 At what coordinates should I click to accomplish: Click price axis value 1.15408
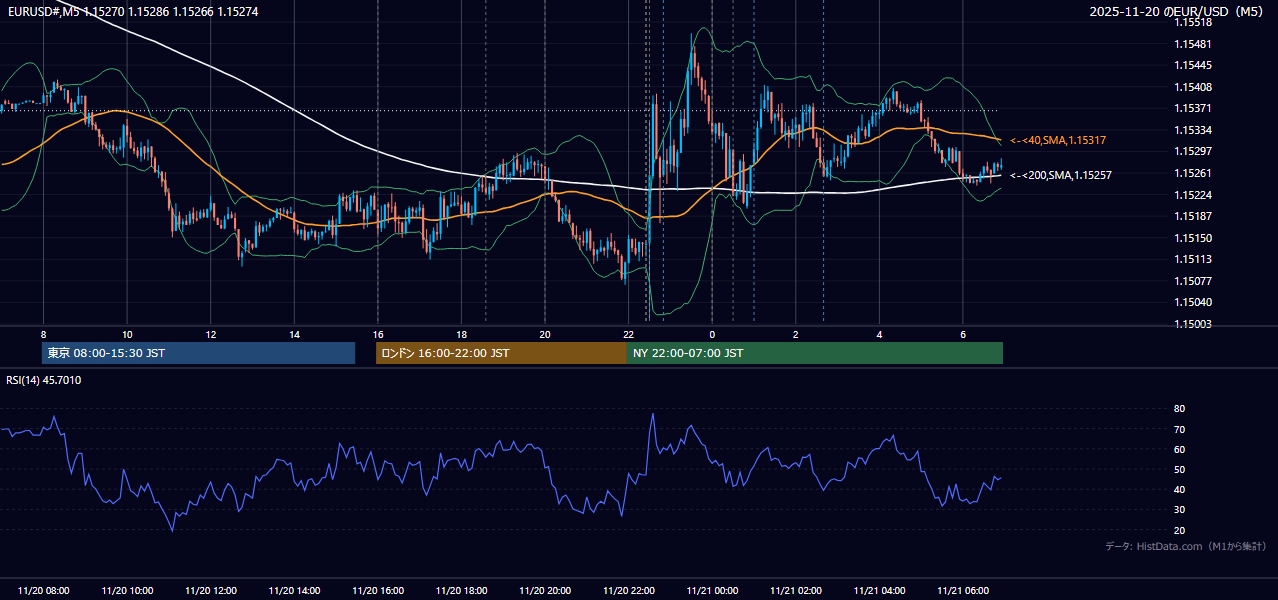click(x=1193, y=87)
